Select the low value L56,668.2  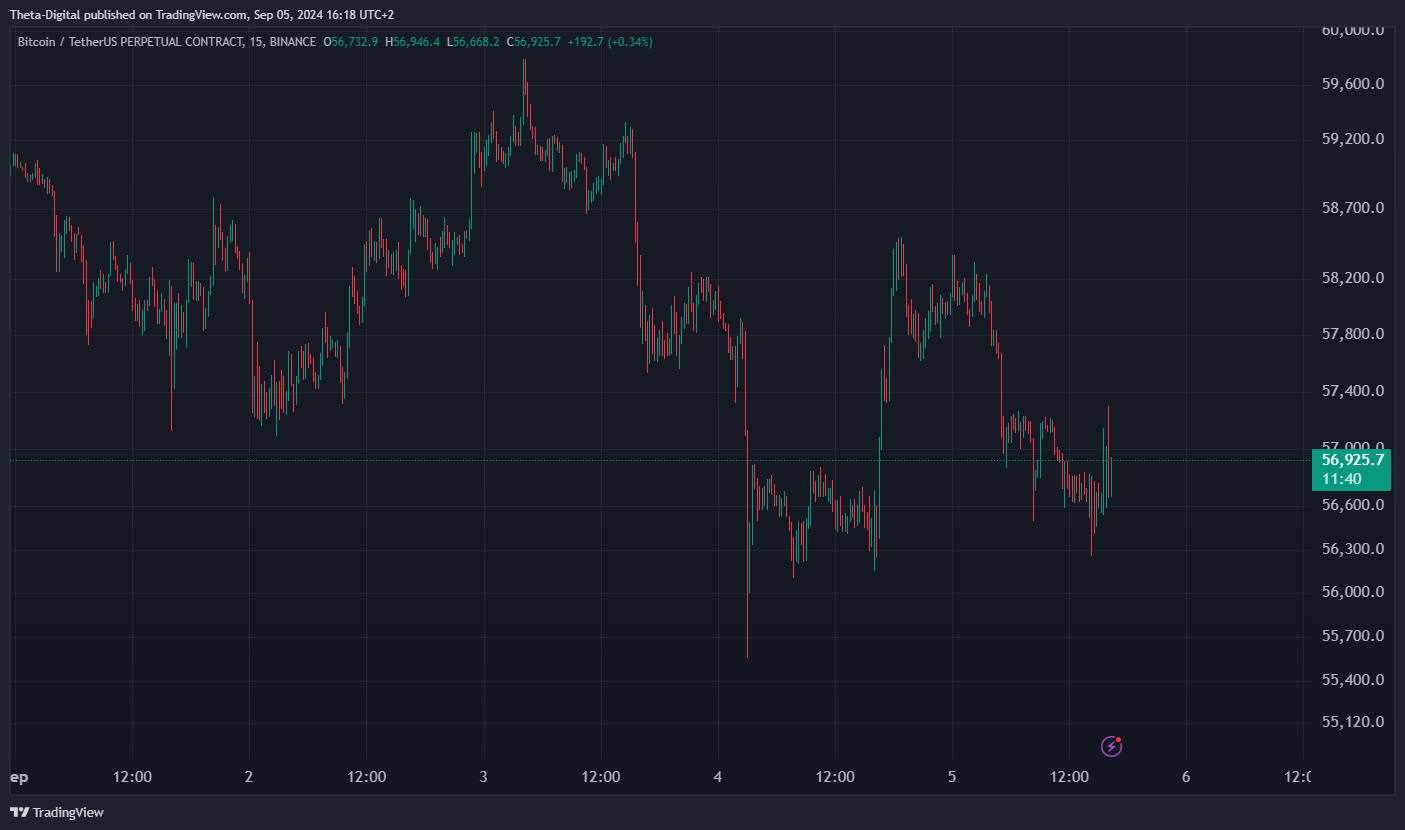click(x=473, y=42)
